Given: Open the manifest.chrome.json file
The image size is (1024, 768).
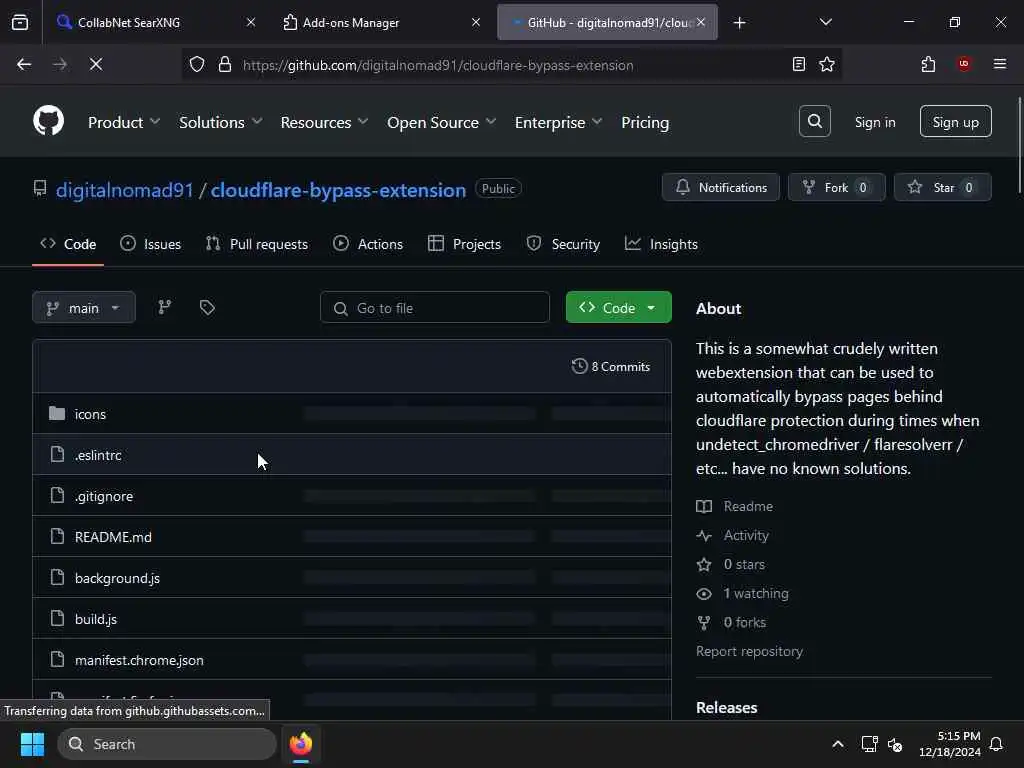Looking at the screenshot, I should click(139, 660).
